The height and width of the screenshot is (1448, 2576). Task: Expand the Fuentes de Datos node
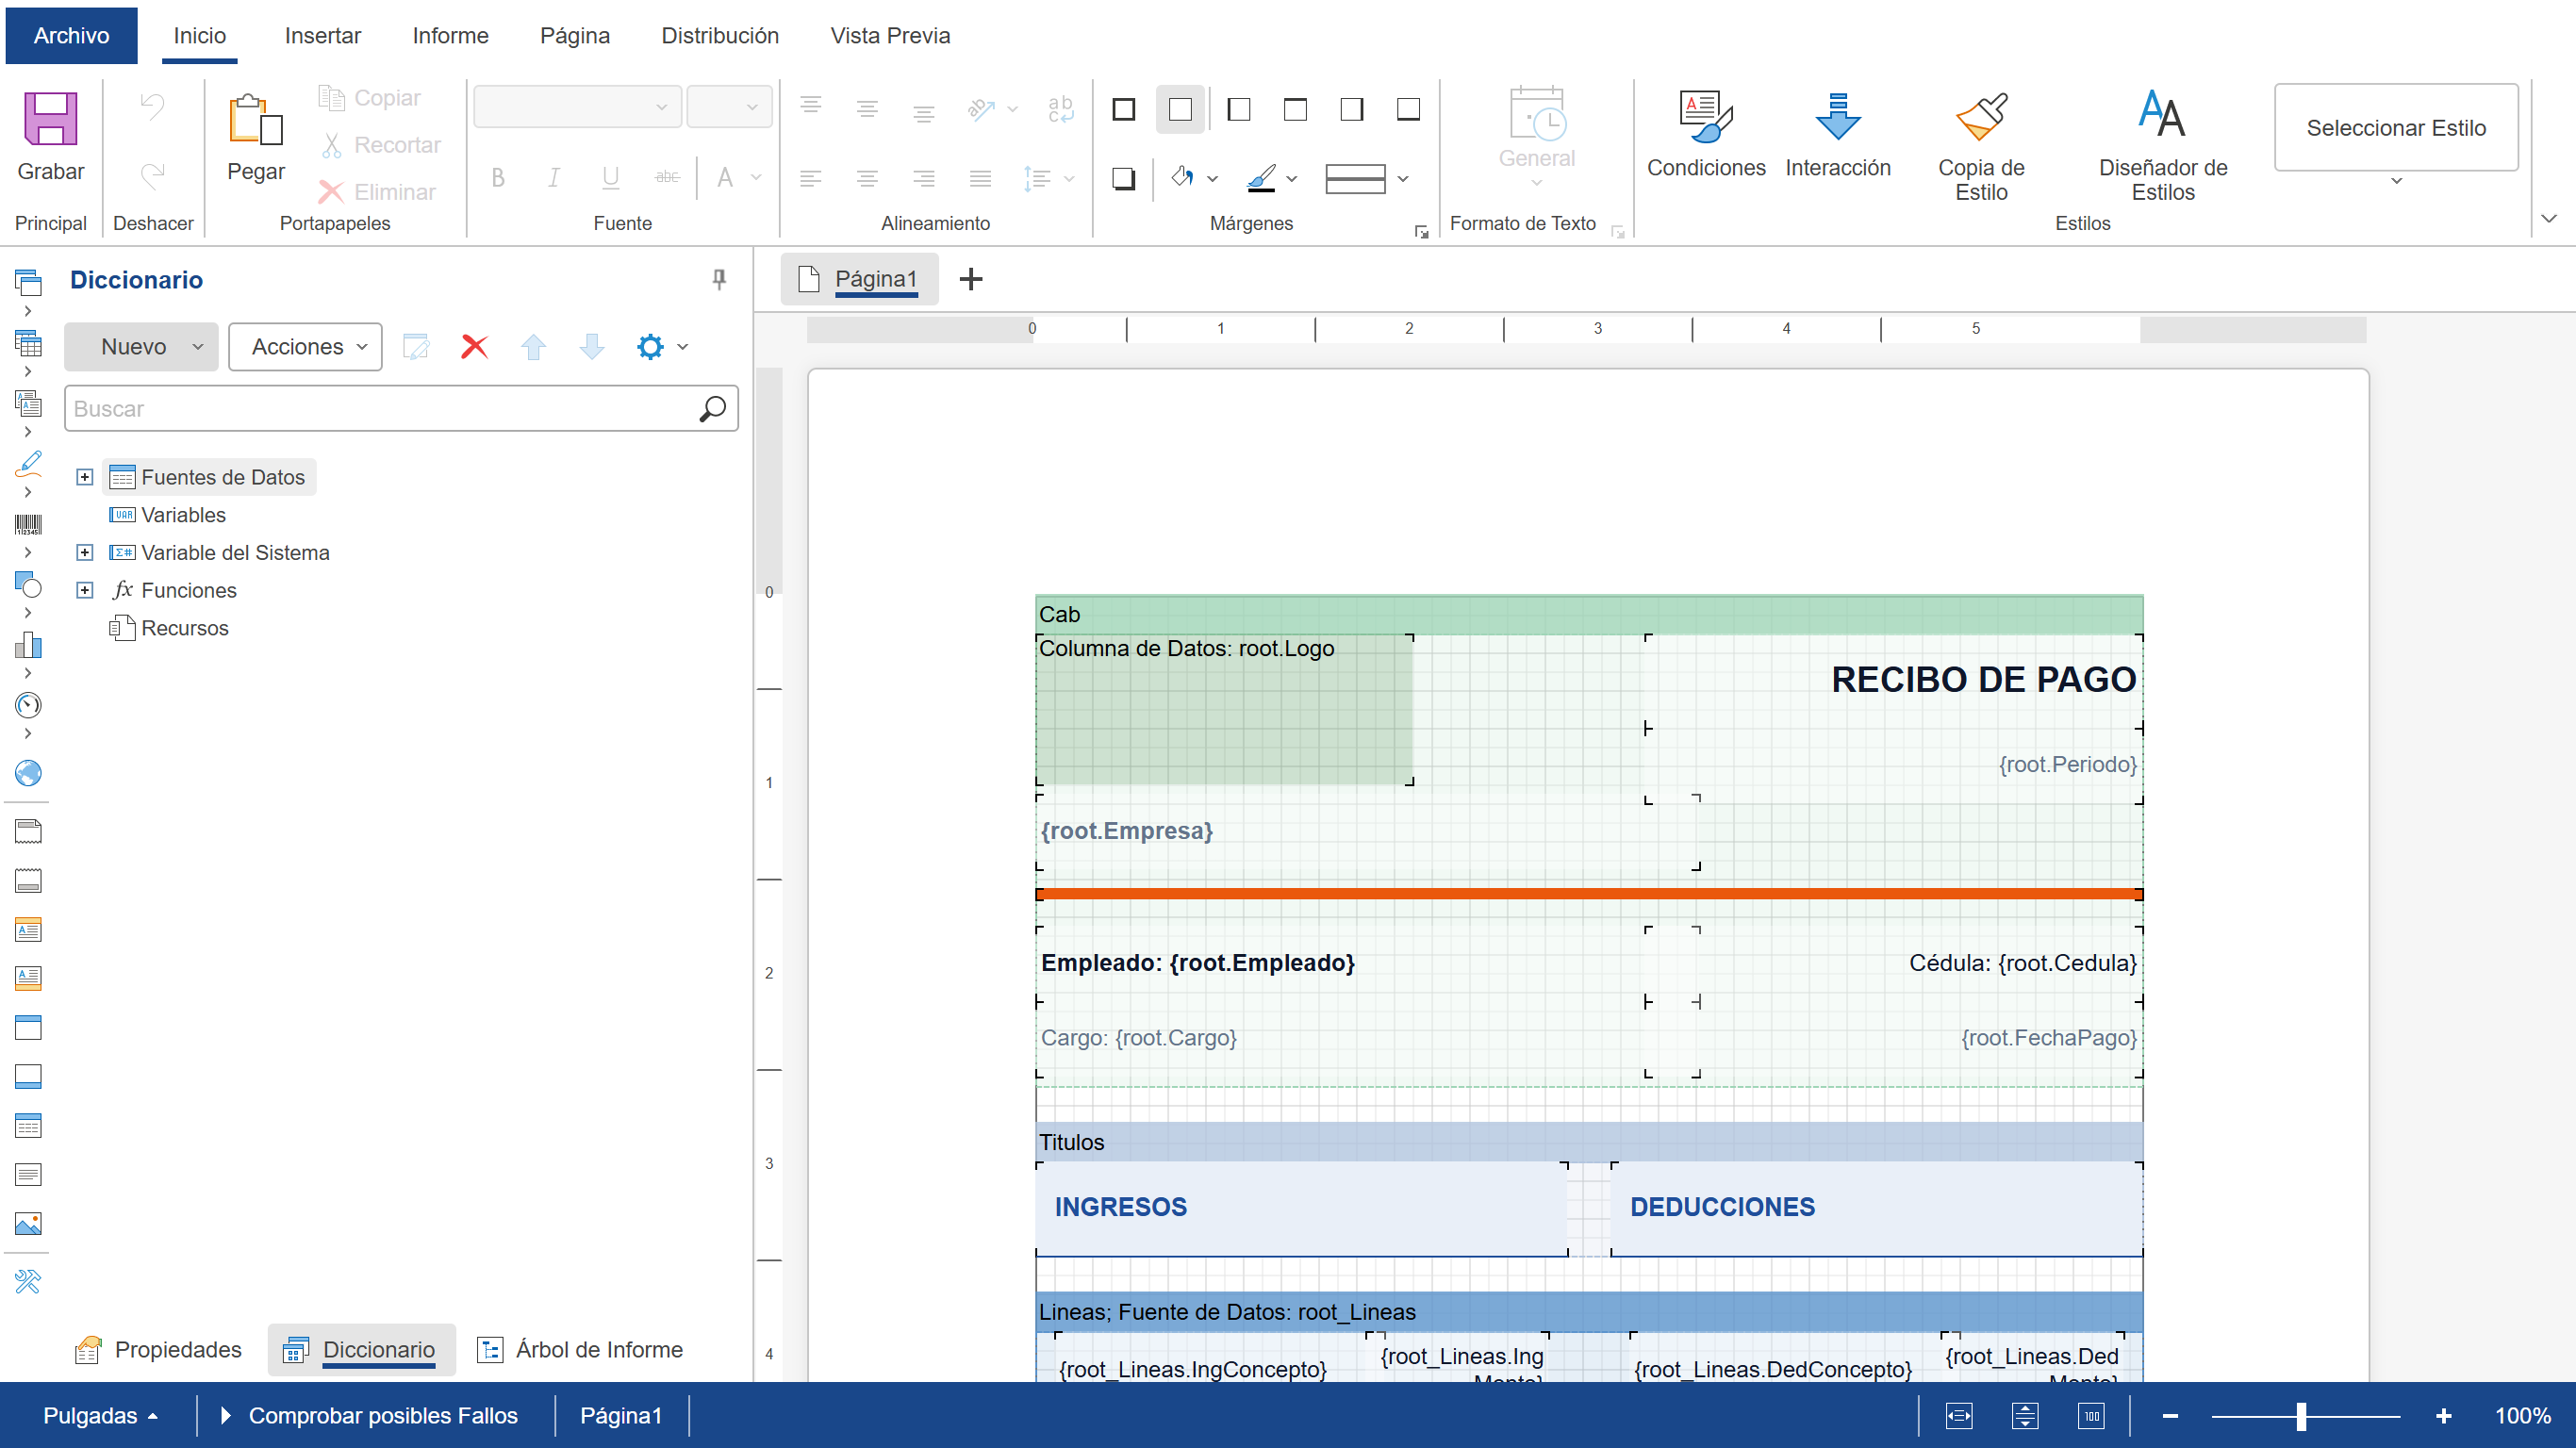85,477
